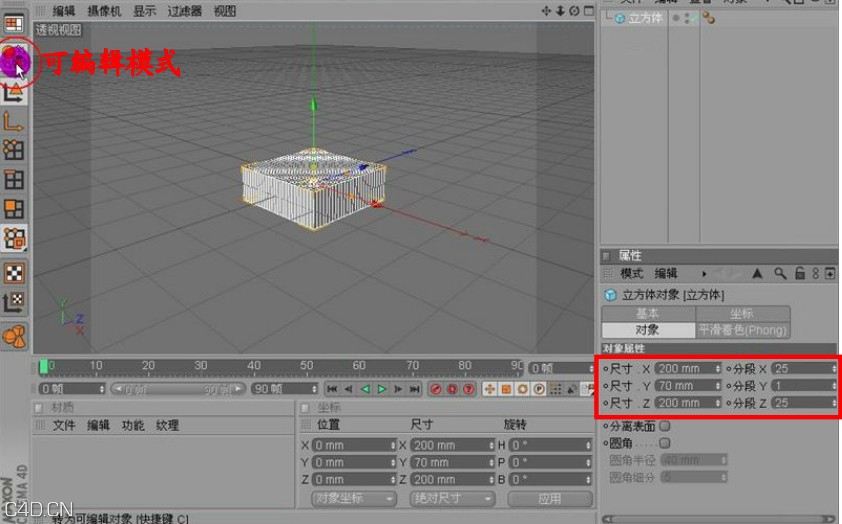The width and height of the screenshot is (842, 524).
Task: Click viewport rotate-camera icon
Action: (x=574, y=11)
